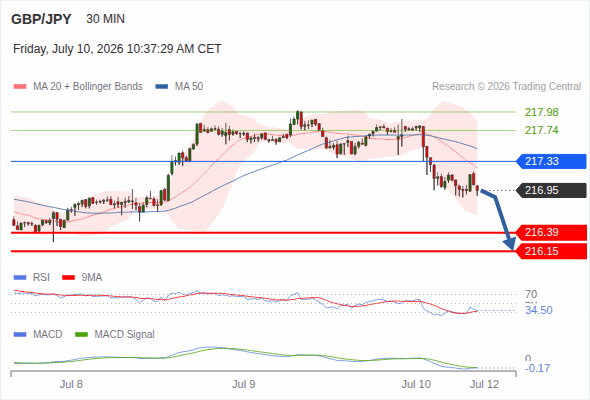This screenshot has width=590, height=400.
Task: Click the GBP/JPY pair title
Action: pos(41,19)
